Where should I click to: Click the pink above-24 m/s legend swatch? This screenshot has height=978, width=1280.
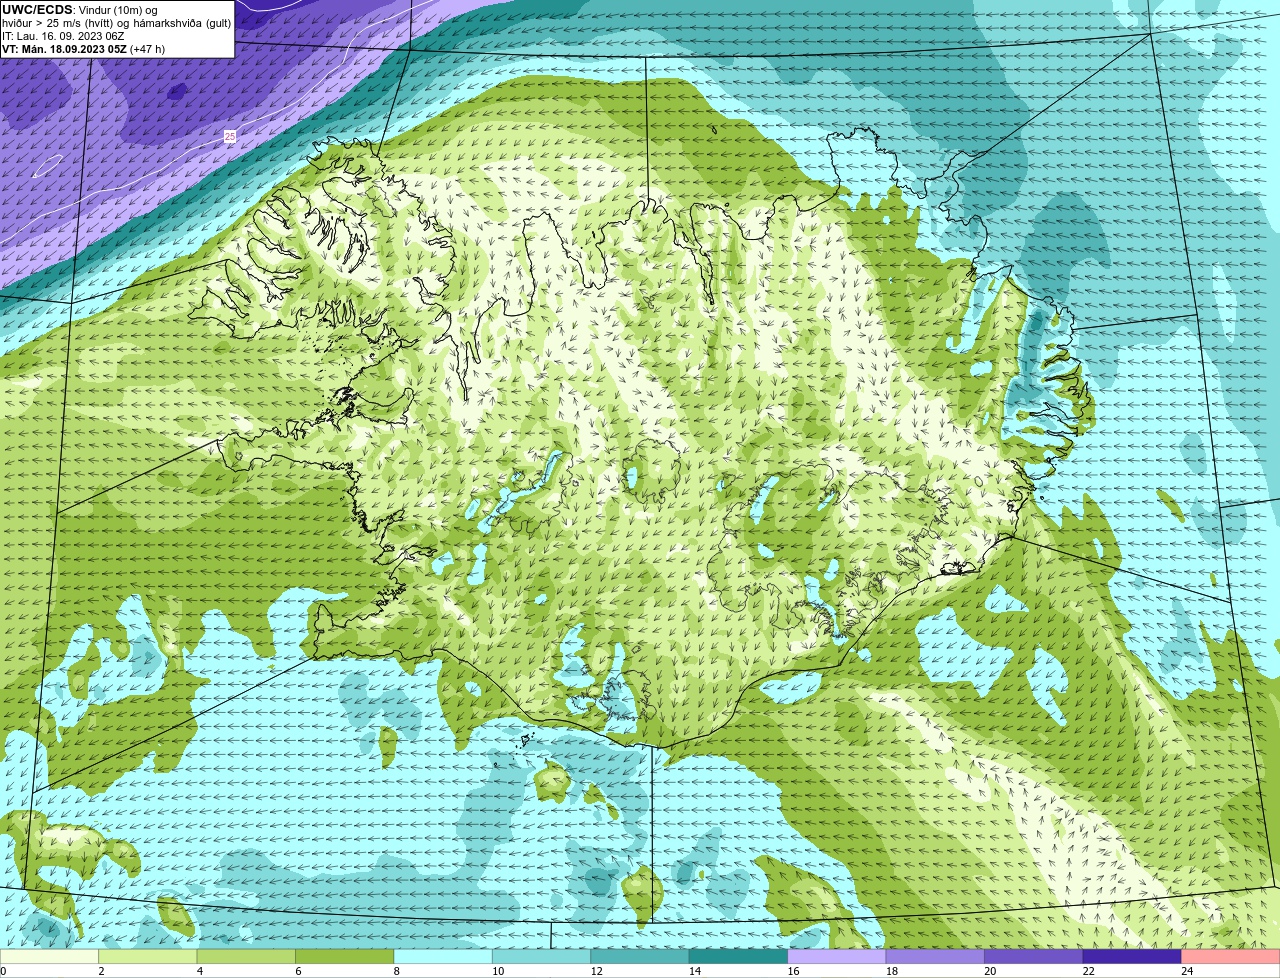pyautogui.click(x=1231, y=956)
